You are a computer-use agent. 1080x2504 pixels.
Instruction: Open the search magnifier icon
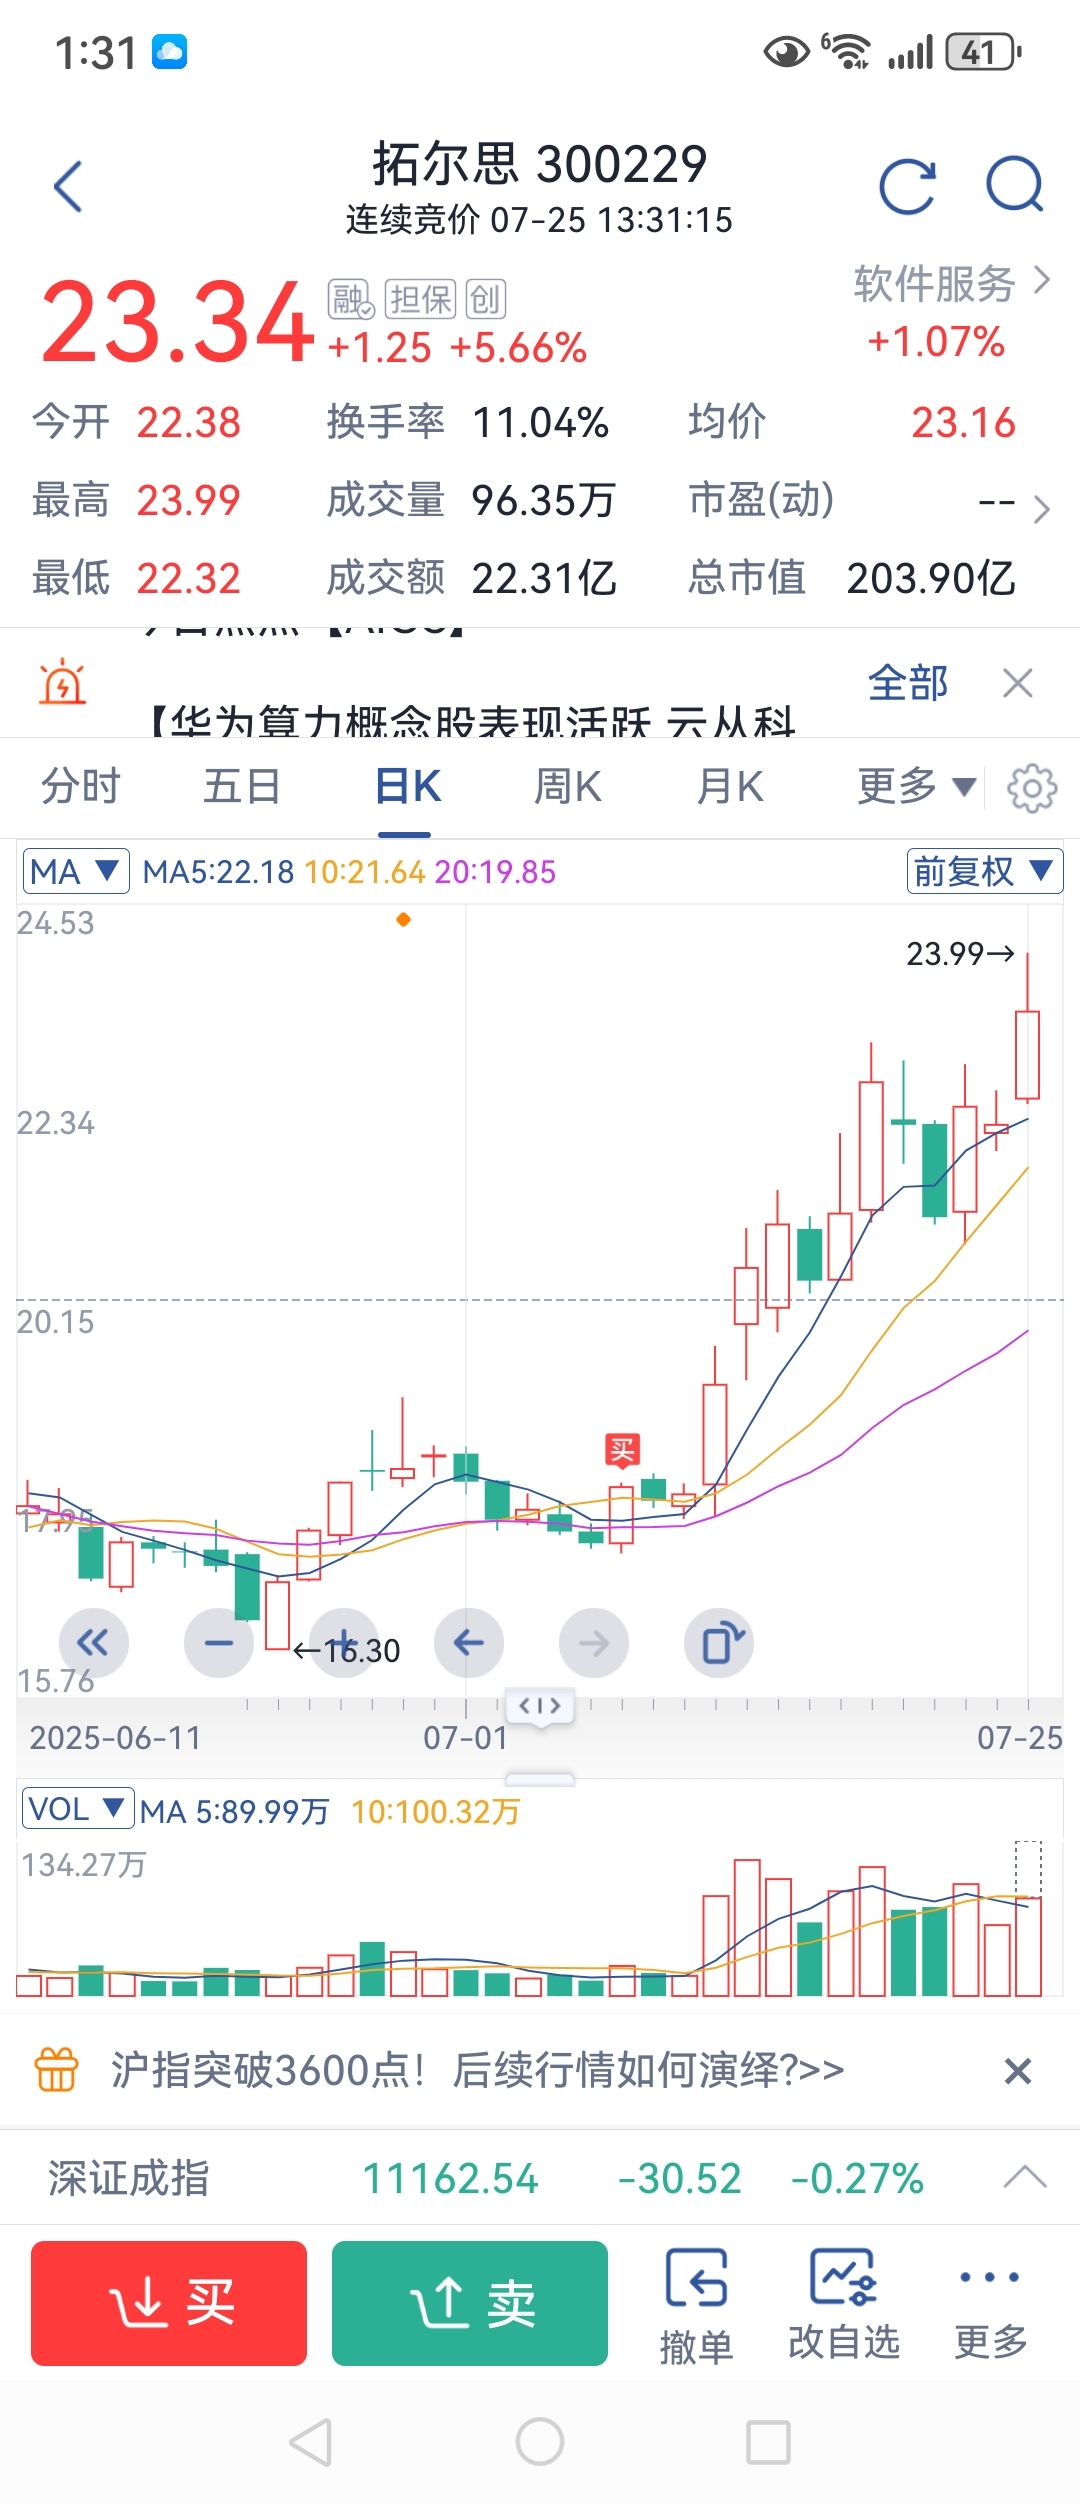(1014, 185)
